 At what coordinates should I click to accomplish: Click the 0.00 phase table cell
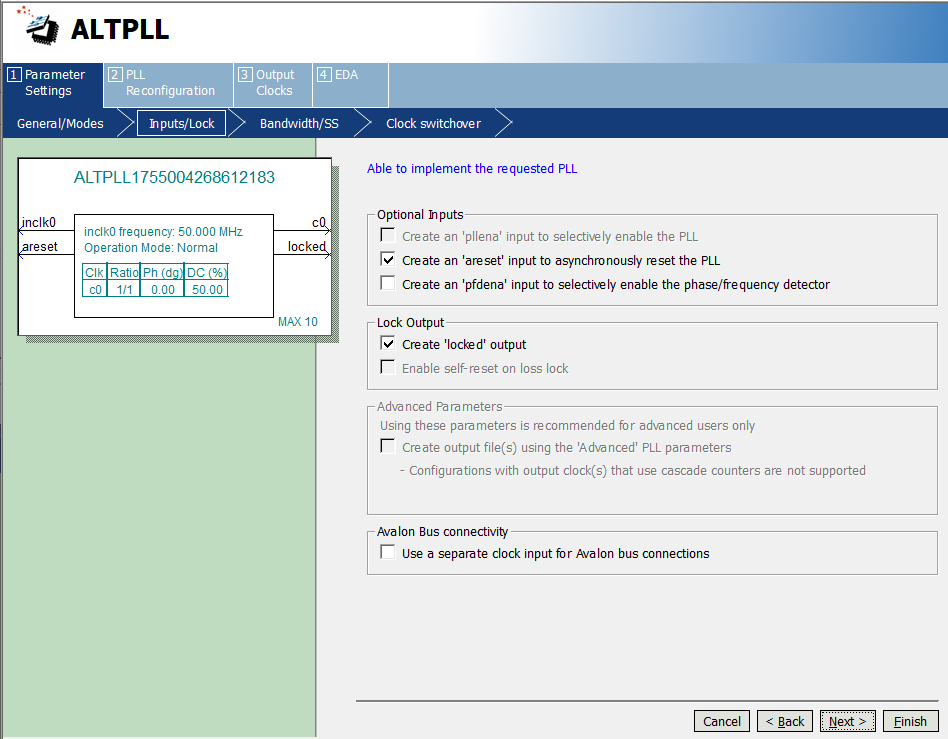click(x=162, y=290)
